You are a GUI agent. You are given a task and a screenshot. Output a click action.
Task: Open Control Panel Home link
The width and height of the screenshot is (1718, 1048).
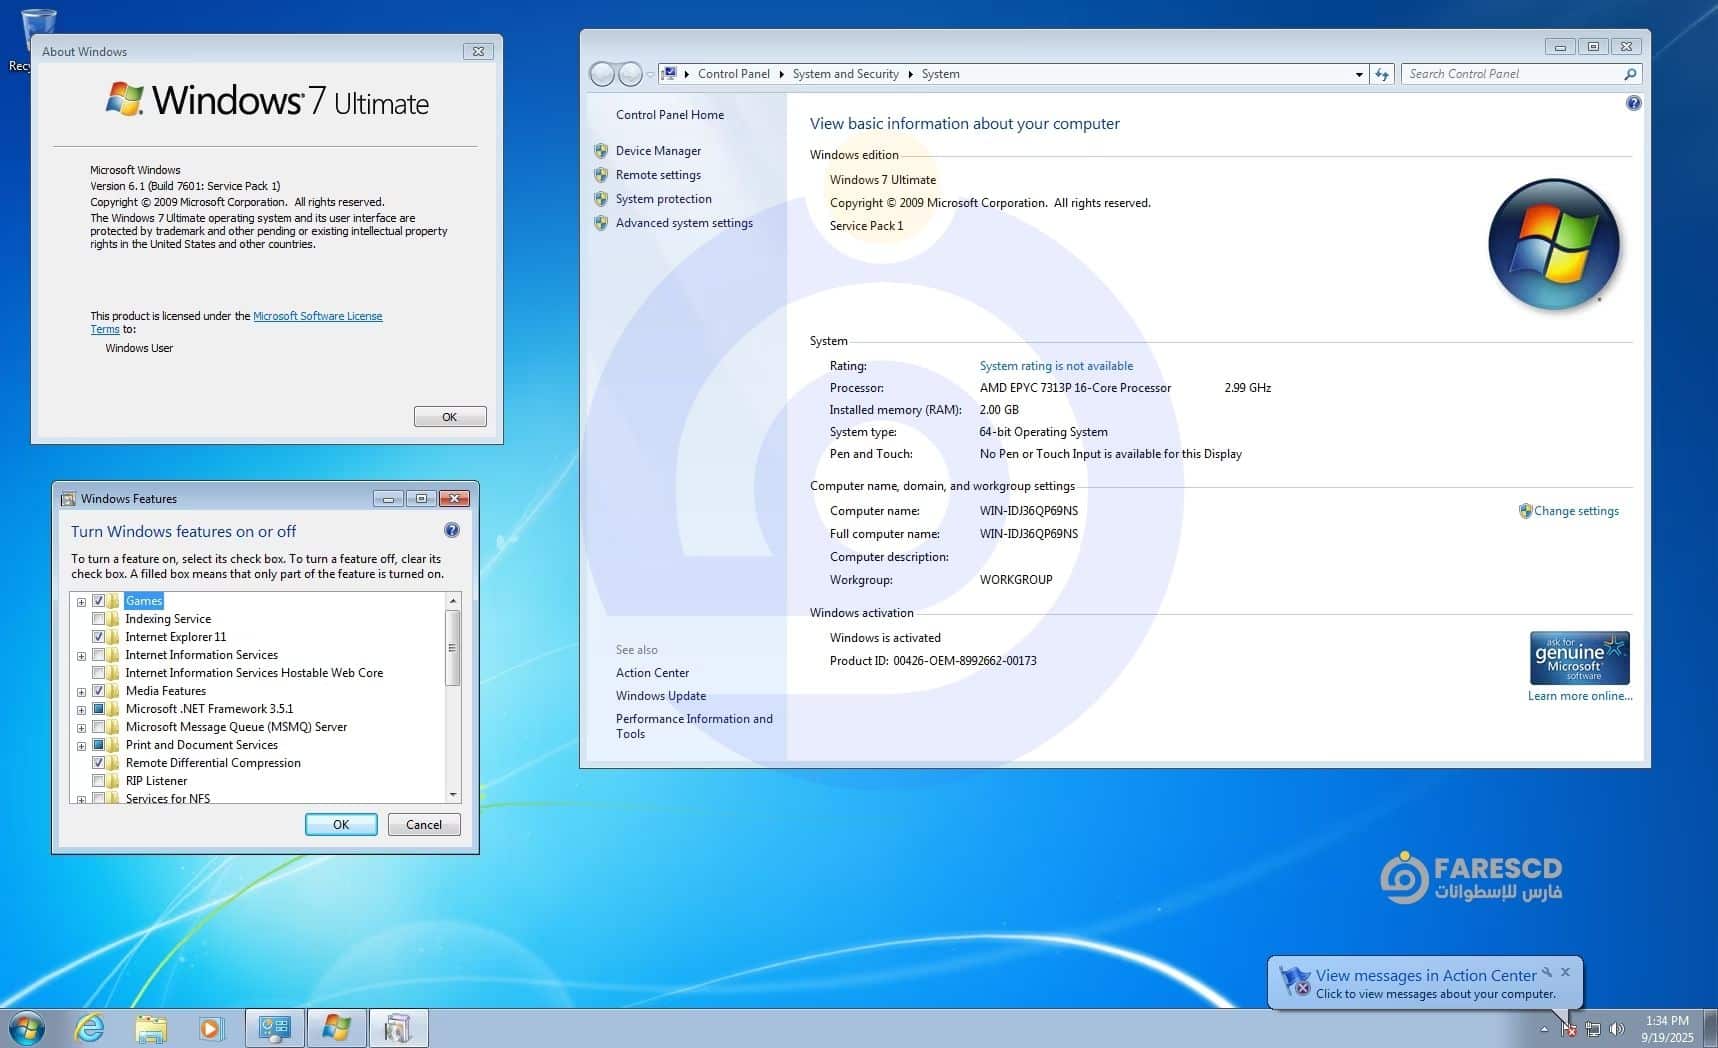pos(670,115)
